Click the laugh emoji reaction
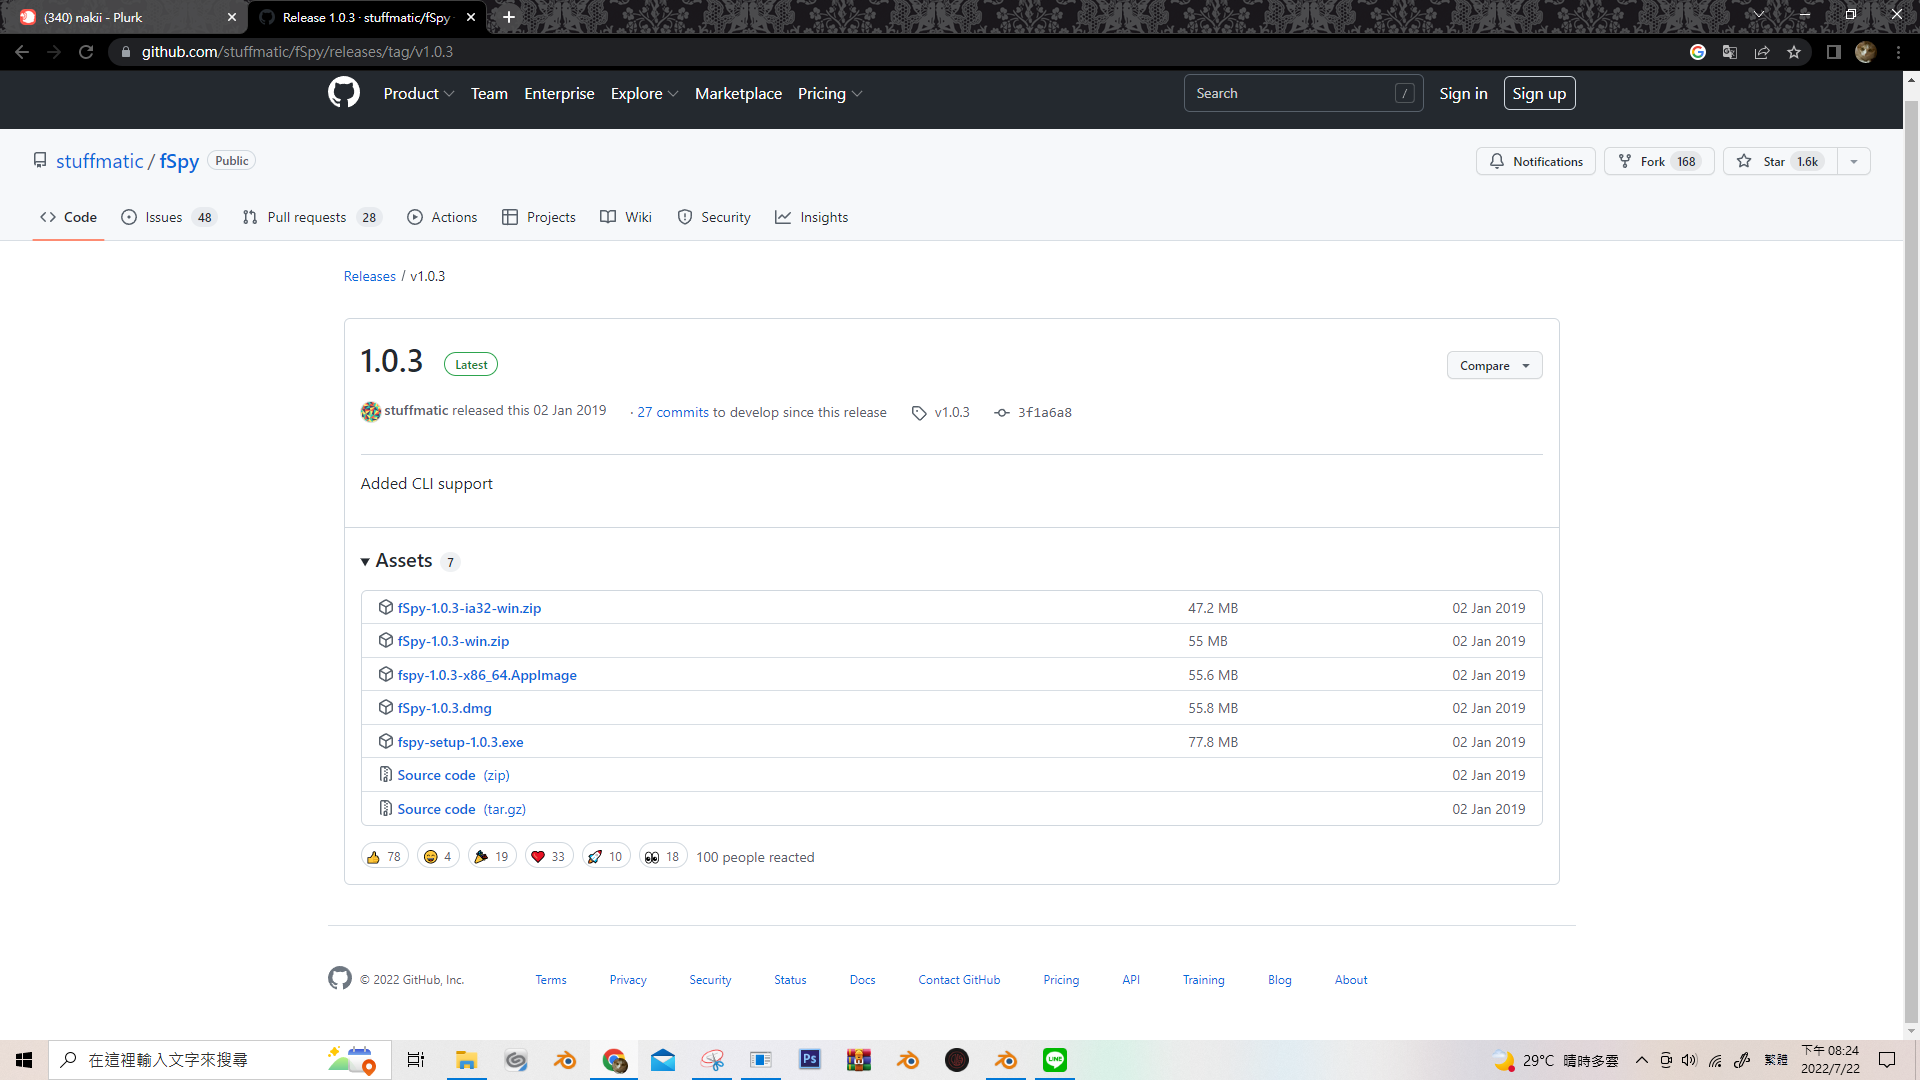Image resolution: width=1920 pixels, height=1080 pixels. (x=438, y=857)
